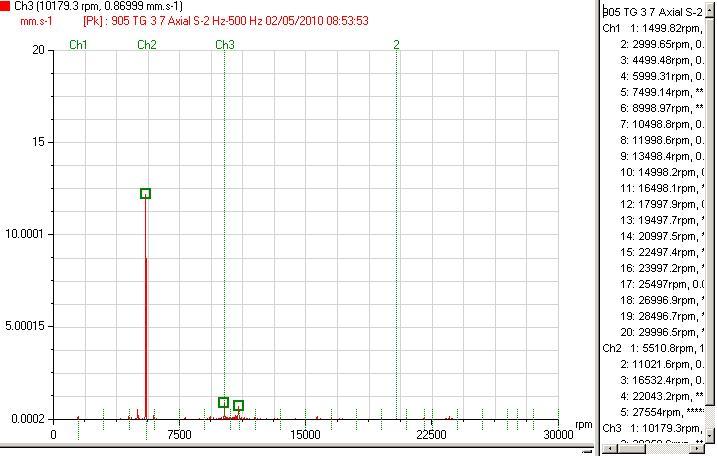The height and width of the screenshot is (456, 717).
Task: Select list row '16: 23997.2rpm'
Action: (x=662, y=268)
